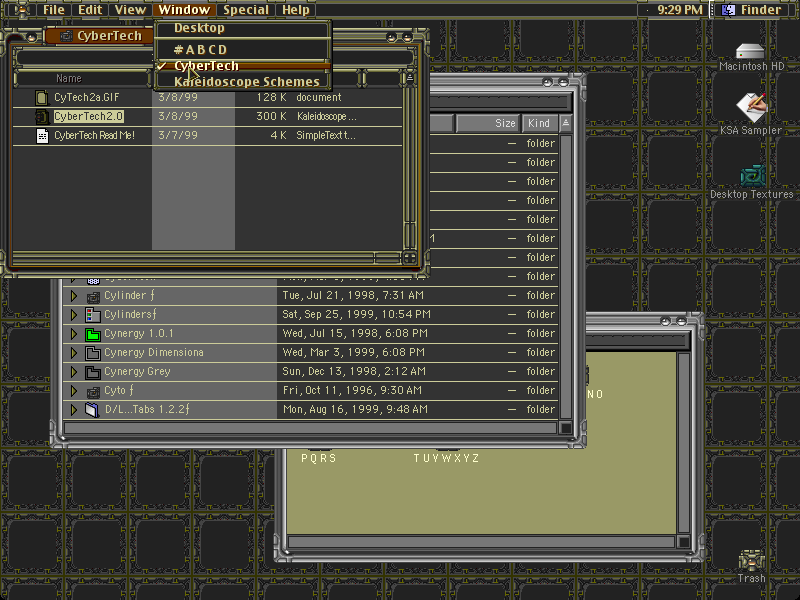Expand the Cynergy Dimensiona folder
Screen dimensions: 800x600
73,353
